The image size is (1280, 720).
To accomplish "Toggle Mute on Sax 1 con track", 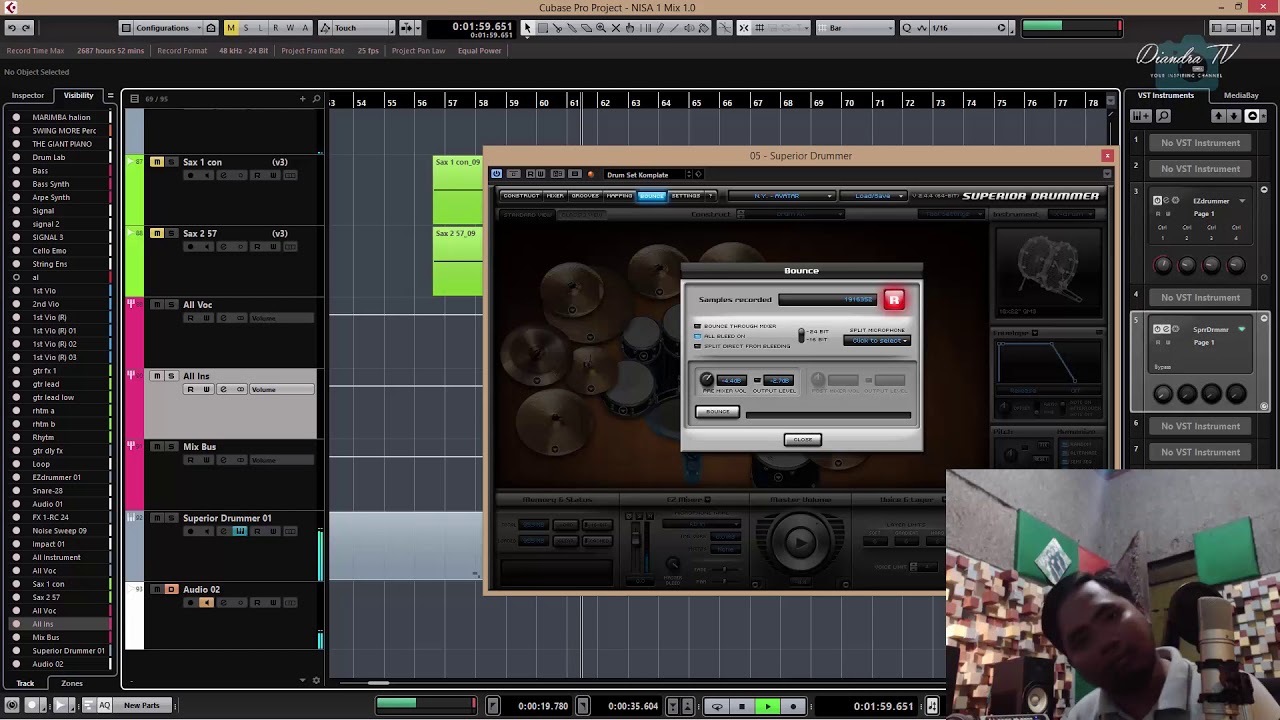I will click(x=157, y=162).
